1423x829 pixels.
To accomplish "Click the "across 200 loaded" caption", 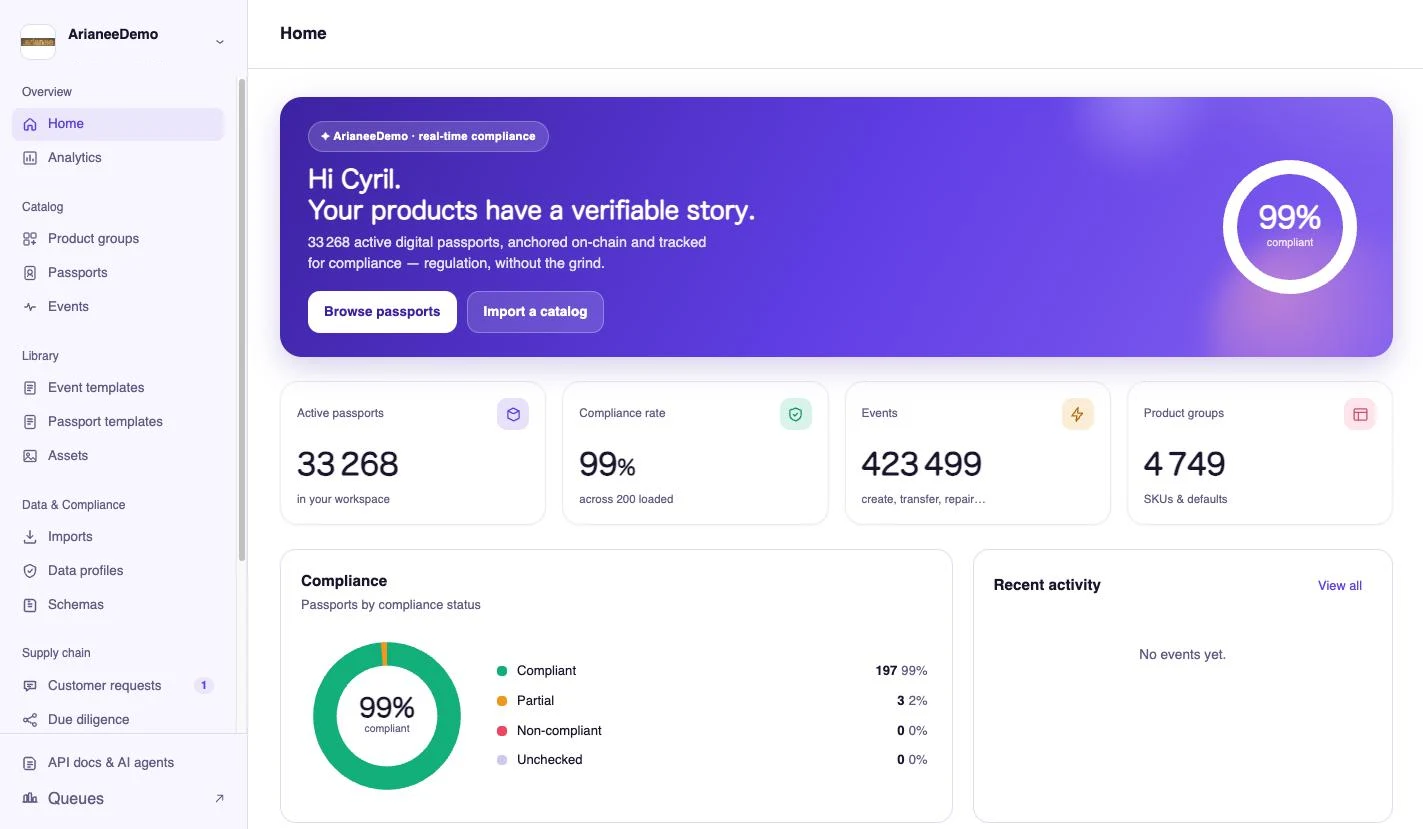I will (626, 499).
